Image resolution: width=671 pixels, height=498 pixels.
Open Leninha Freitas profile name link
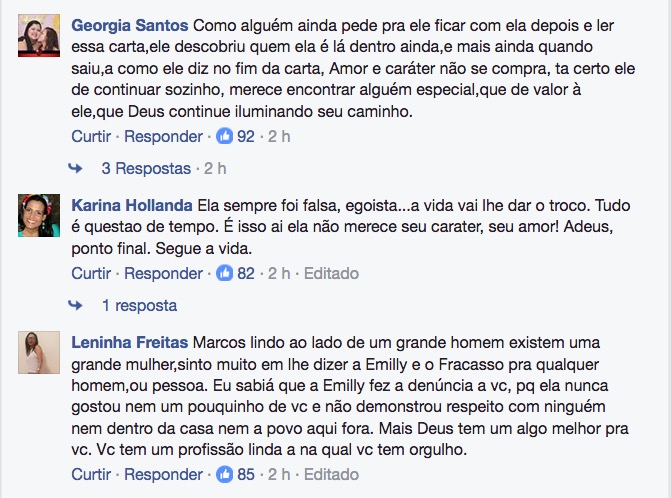[x=129, y=342]
